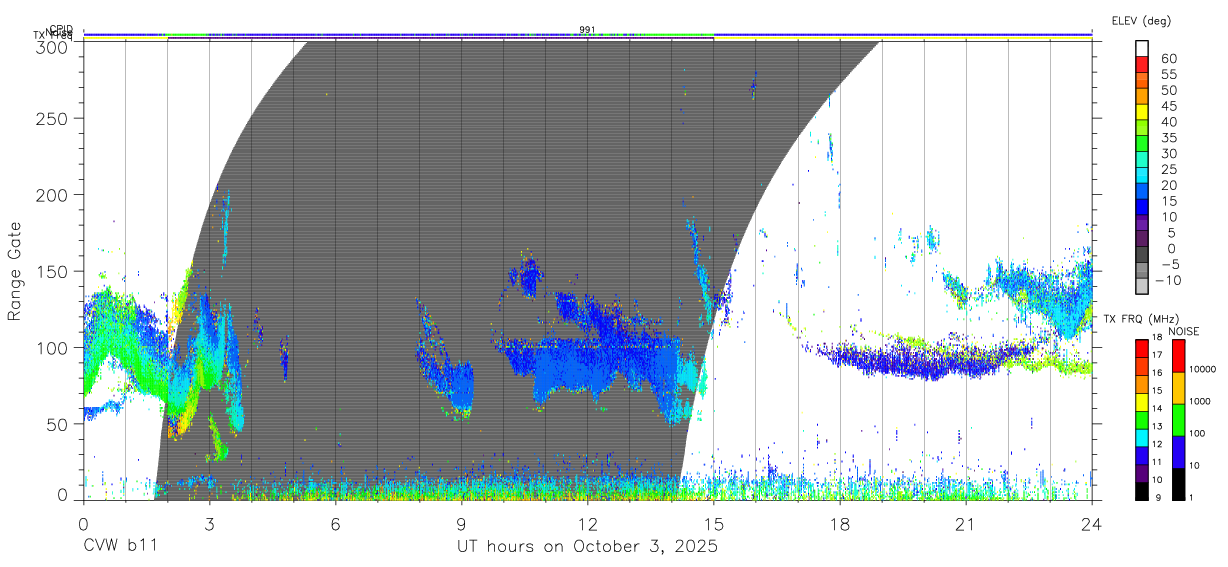Image resolution: width=1228 pixels, height=567 pixels.
Task: Click the 'CVW b11' radar beam label
Action: tap(119, 547)
